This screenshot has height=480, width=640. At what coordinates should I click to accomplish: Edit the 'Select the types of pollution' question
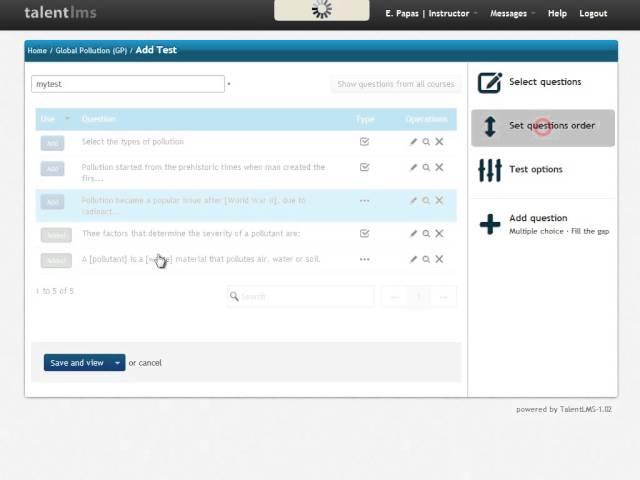coord(413,142)
